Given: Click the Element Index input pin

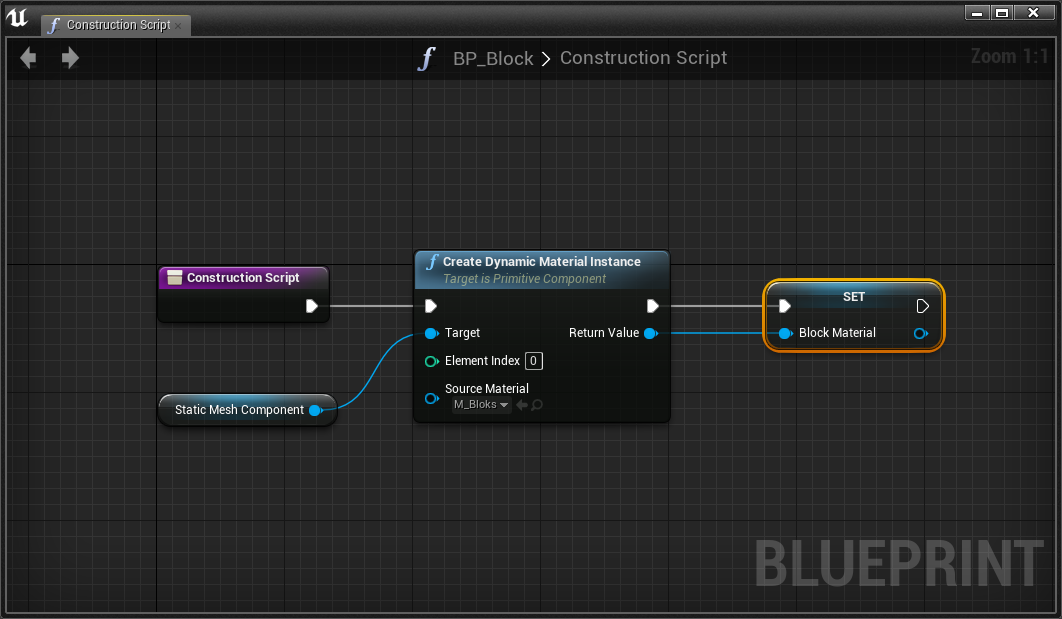Looking at the screenshot, I should point(431,361).
